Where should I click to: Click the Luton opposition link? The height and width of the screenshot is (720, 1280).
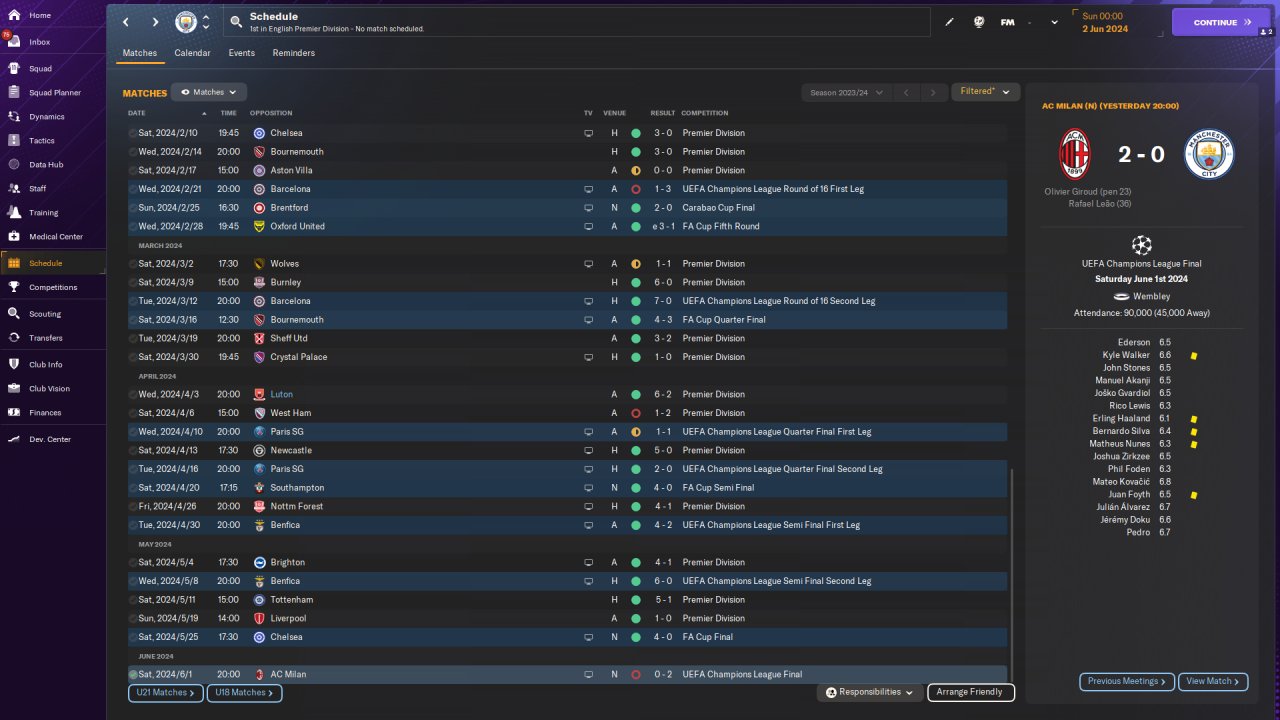282,394
